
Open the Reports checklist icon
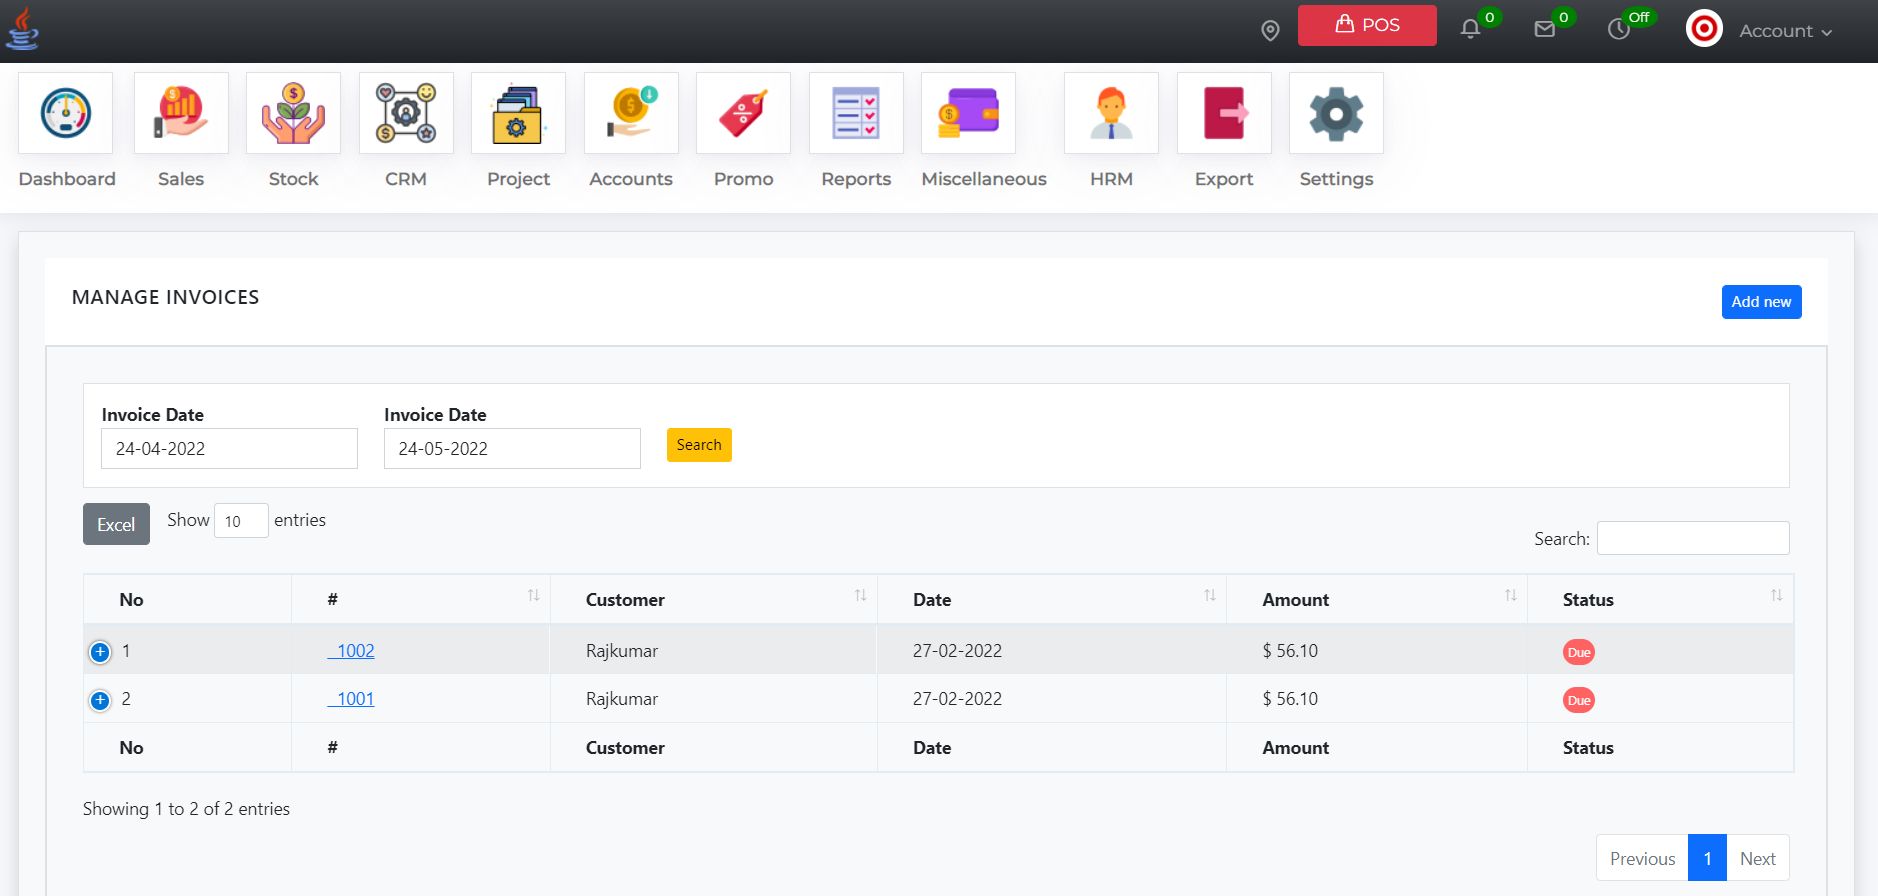(856, 113)
